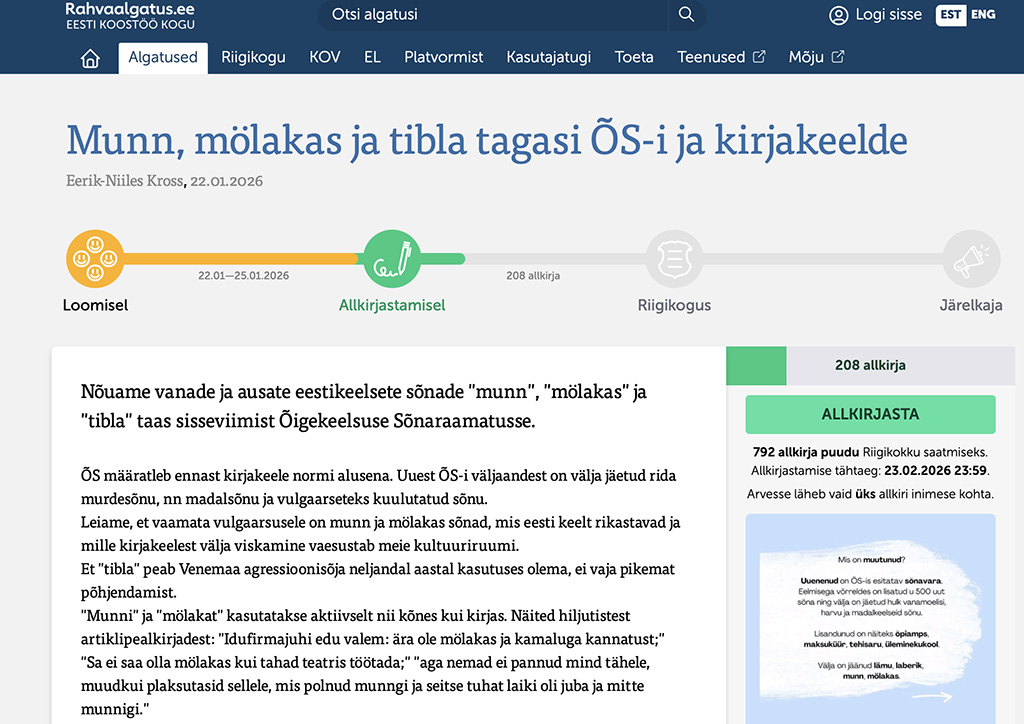Open the Riigikogu menu item
Screen dimensions: 1024x724
[x=253, y=57]
